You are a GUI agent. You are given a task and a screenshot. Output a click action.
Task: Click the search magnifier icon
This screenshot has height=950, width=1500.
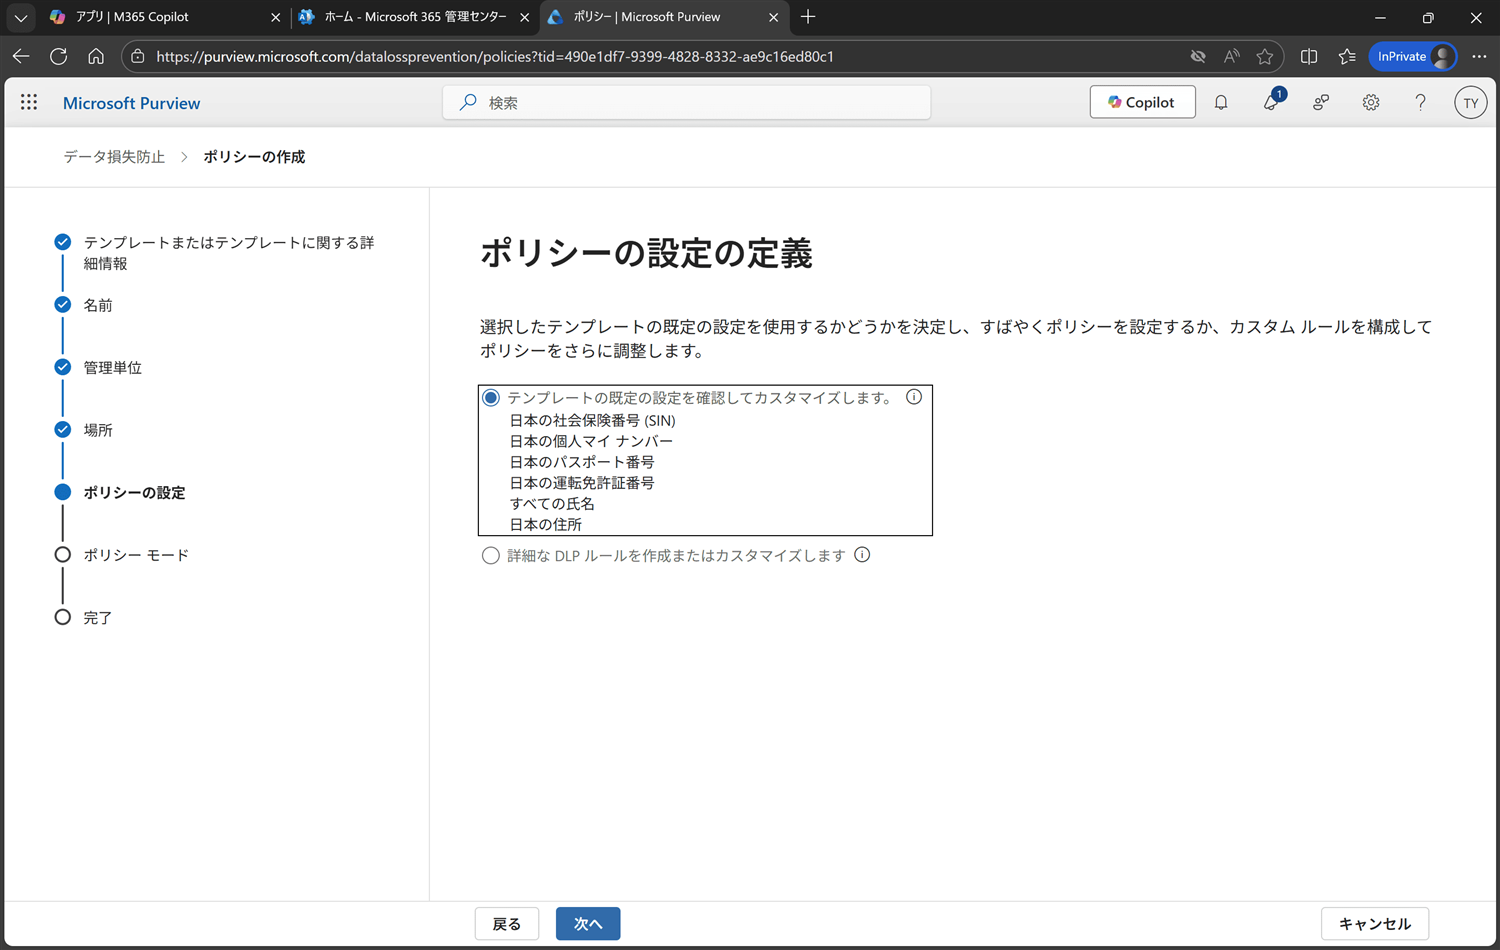pos(468,102)
